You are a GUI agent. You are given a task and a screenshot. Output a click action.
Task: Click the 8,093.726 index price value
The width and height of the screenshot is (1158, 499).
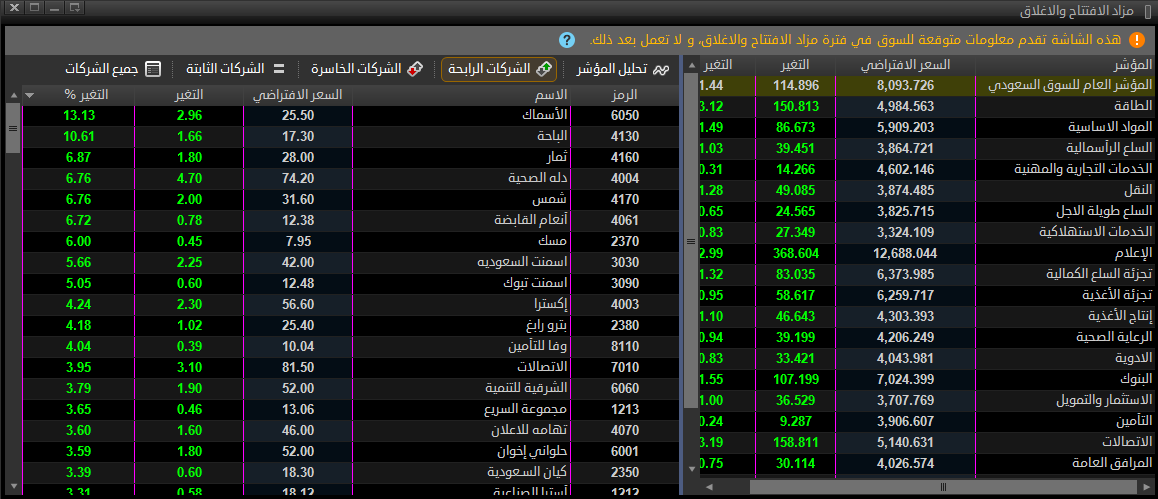point(906,85)
